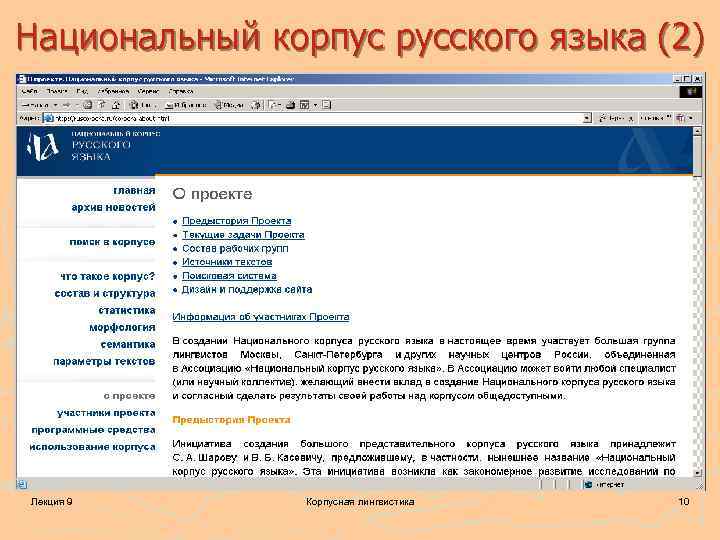
Task: Click the page status icon at bottom-left
Action: 22,484
